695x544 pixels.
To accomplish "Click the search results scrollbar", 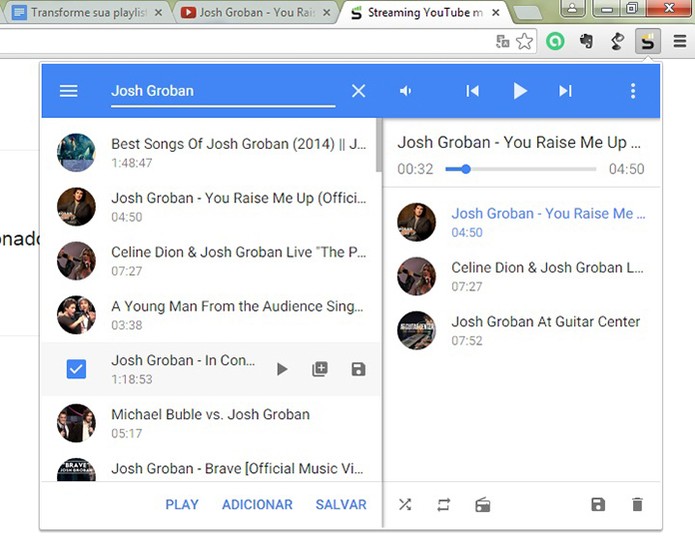I will [x=379, y=145].
